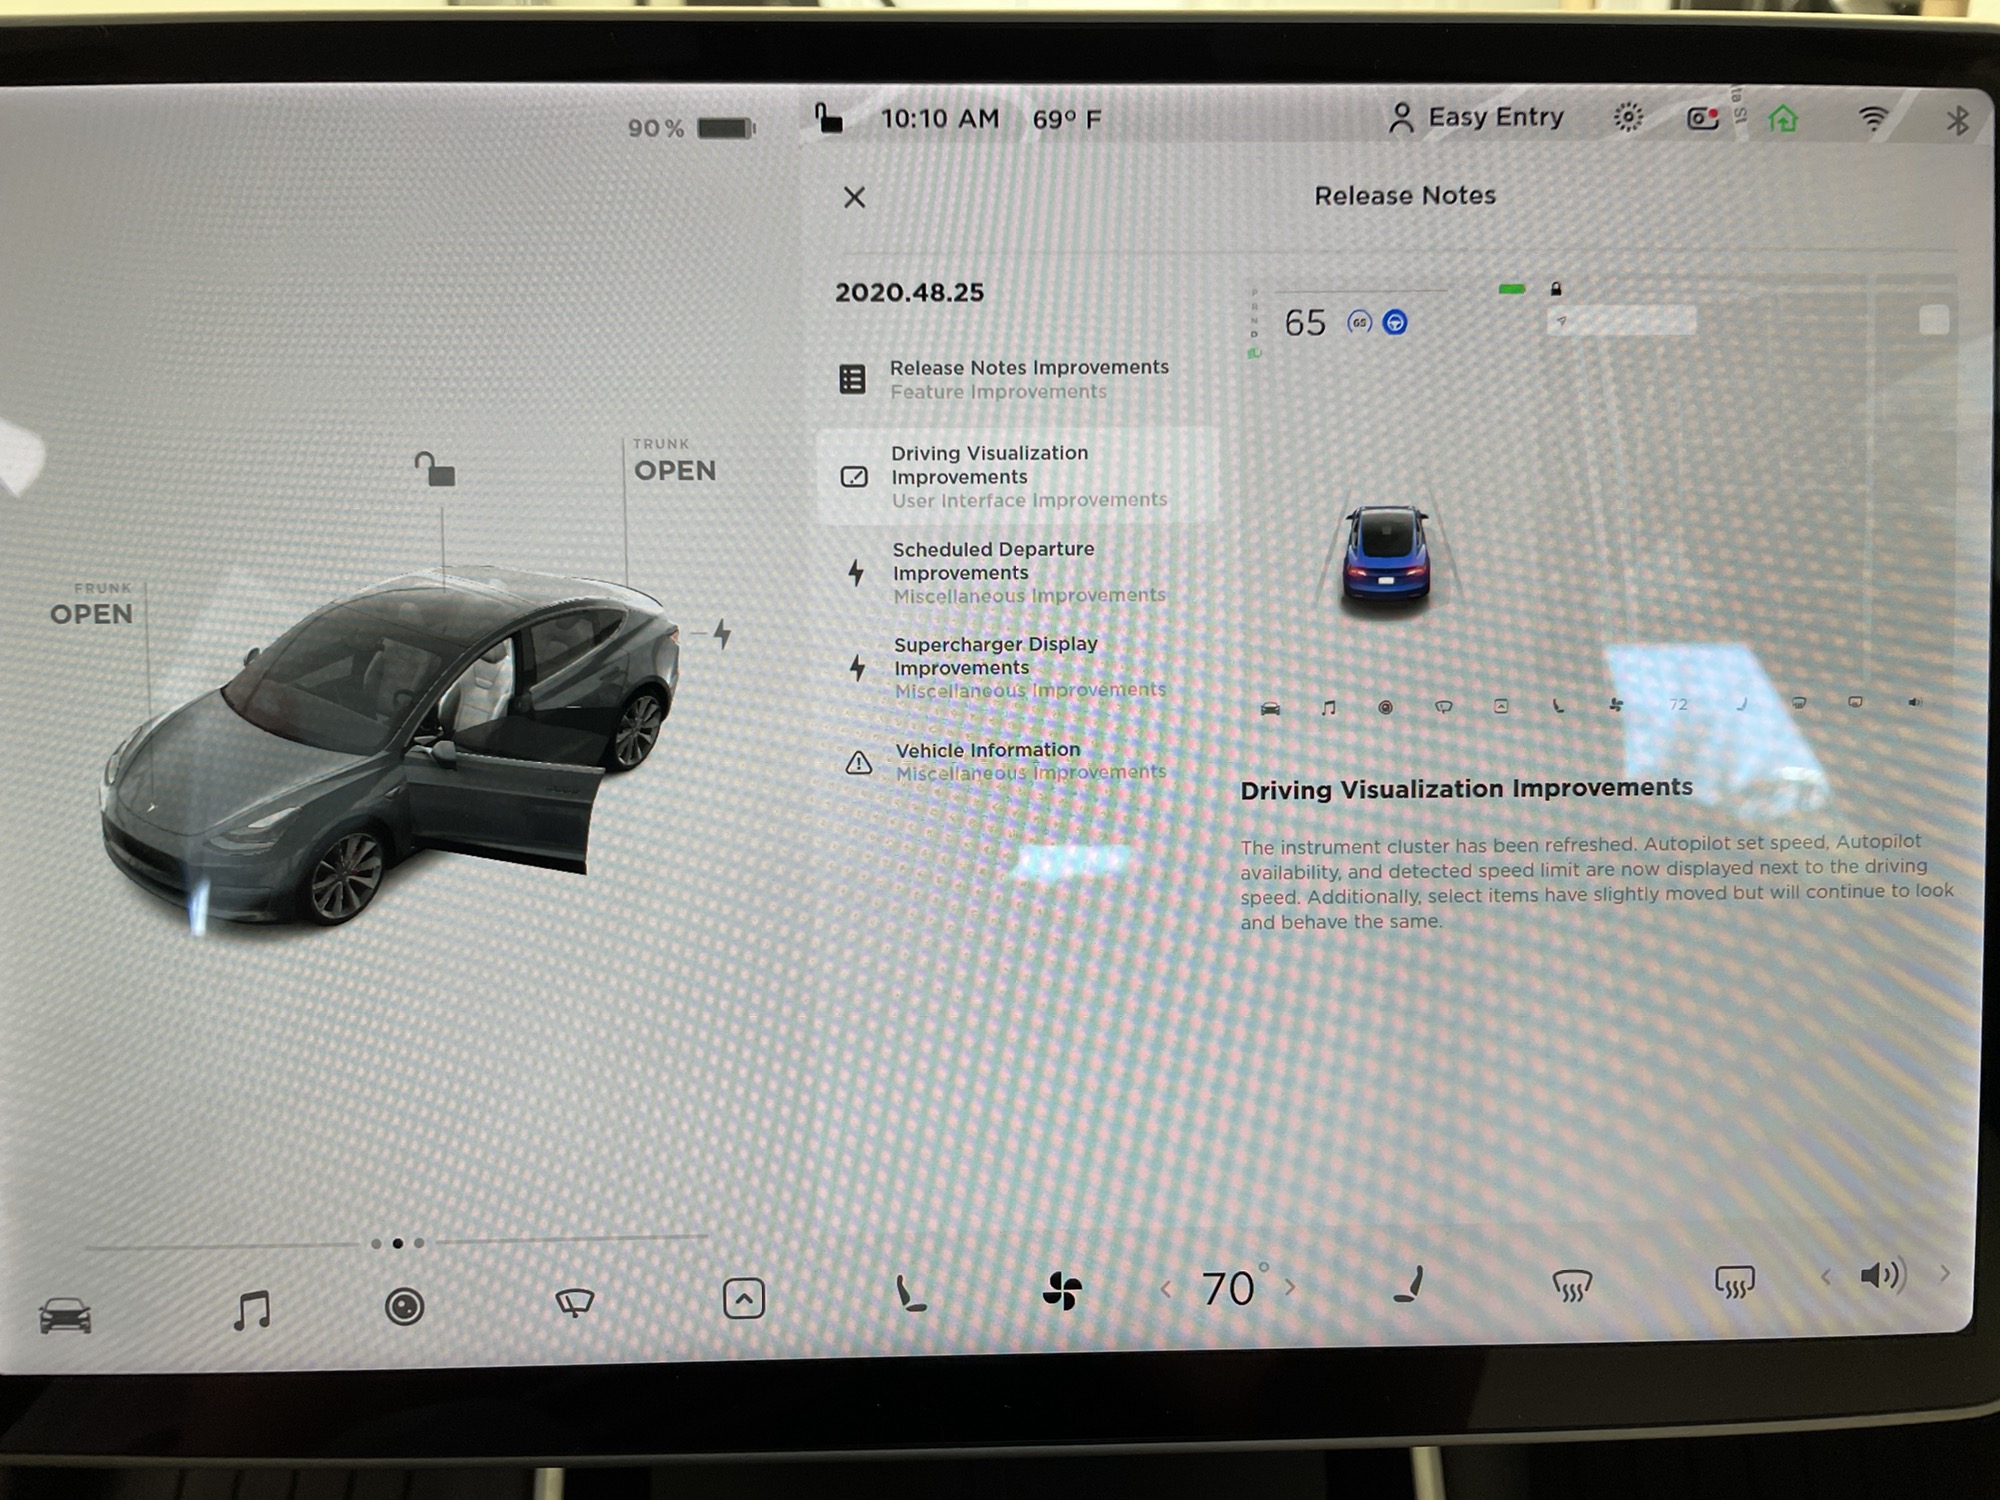Image resolution: width=2000 pixels, height=1500 pixels.
Task: Tap the climate fan icon
Action: (x=1062, y=1290)
